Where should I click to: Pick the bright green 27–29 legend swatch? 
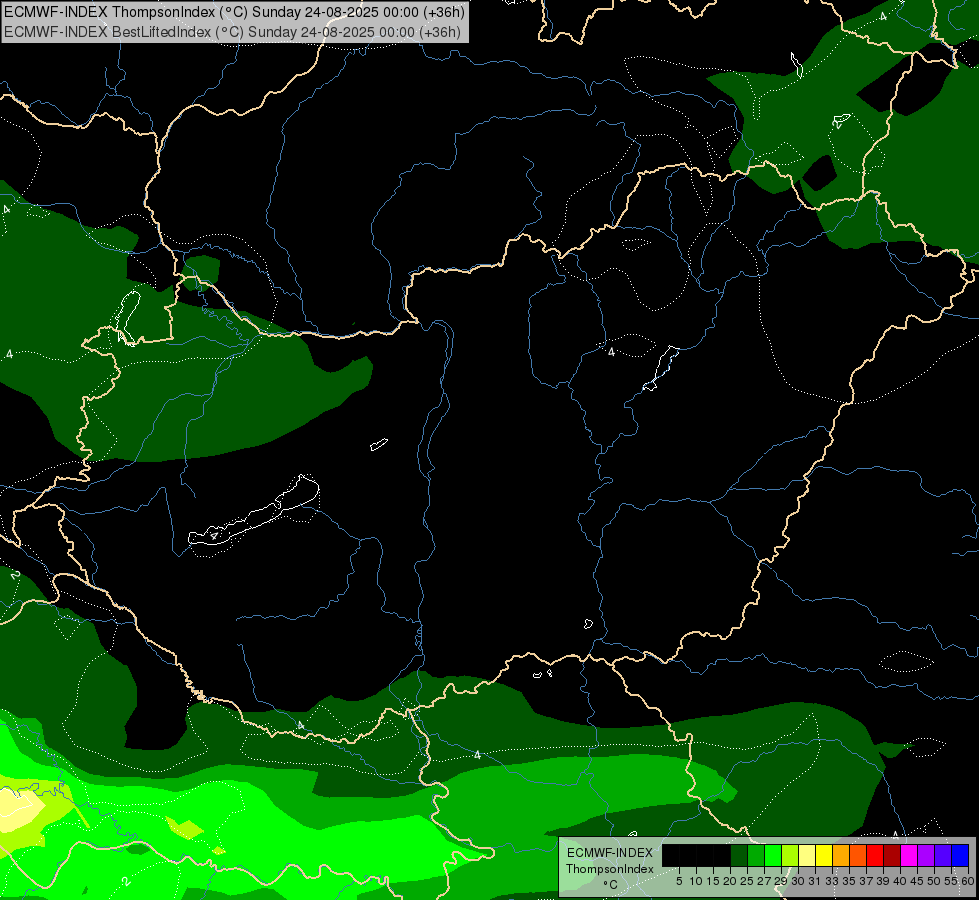tap(773, 855)
